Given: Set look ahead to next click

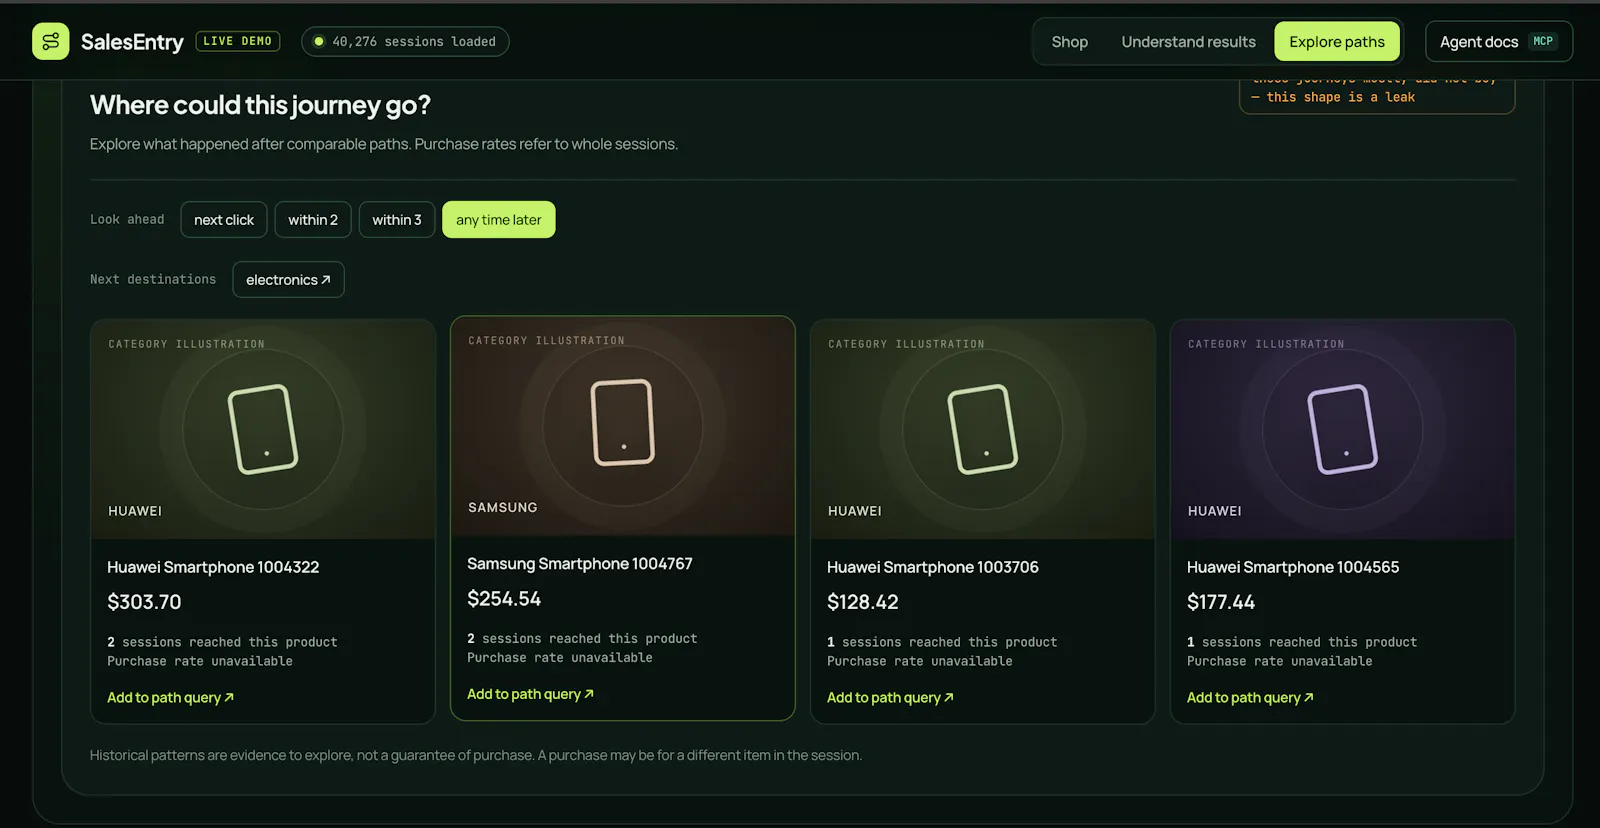Looking at the screenshot, I should click(x=224, y=220).
